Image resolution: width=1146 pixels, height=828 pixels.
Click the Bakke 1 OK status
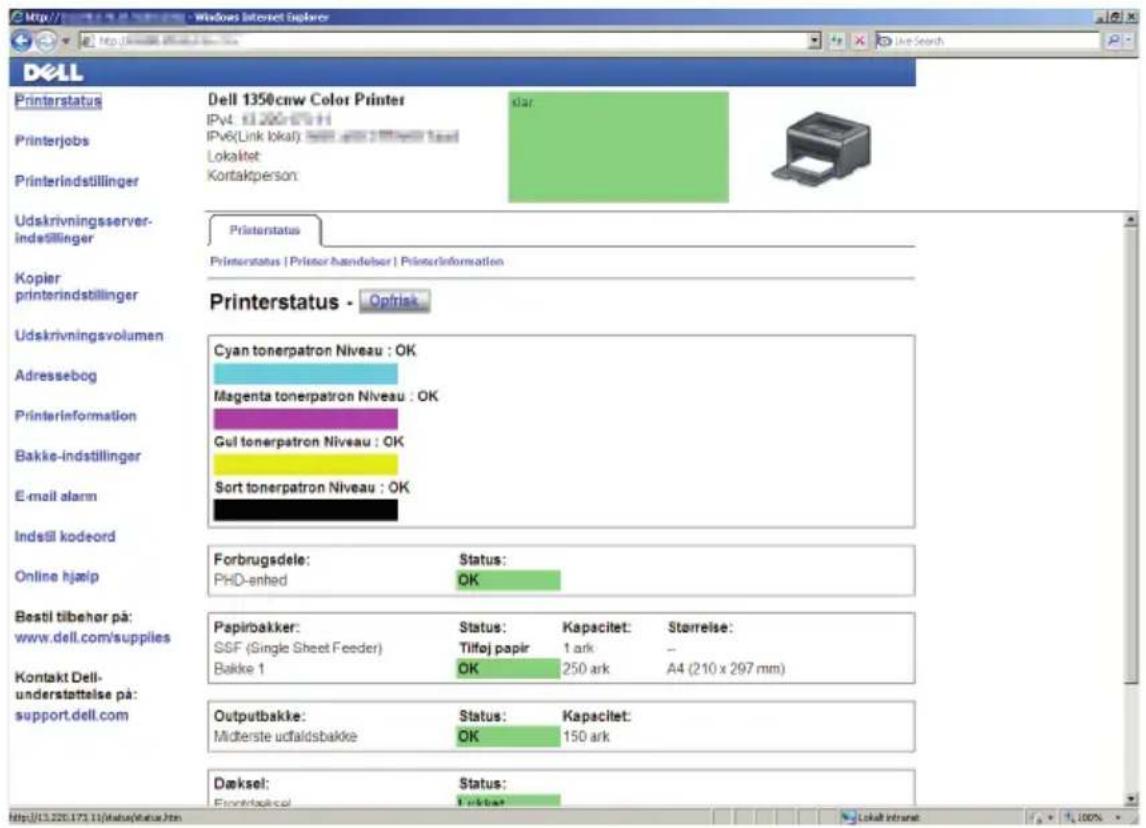pos(508,669)
